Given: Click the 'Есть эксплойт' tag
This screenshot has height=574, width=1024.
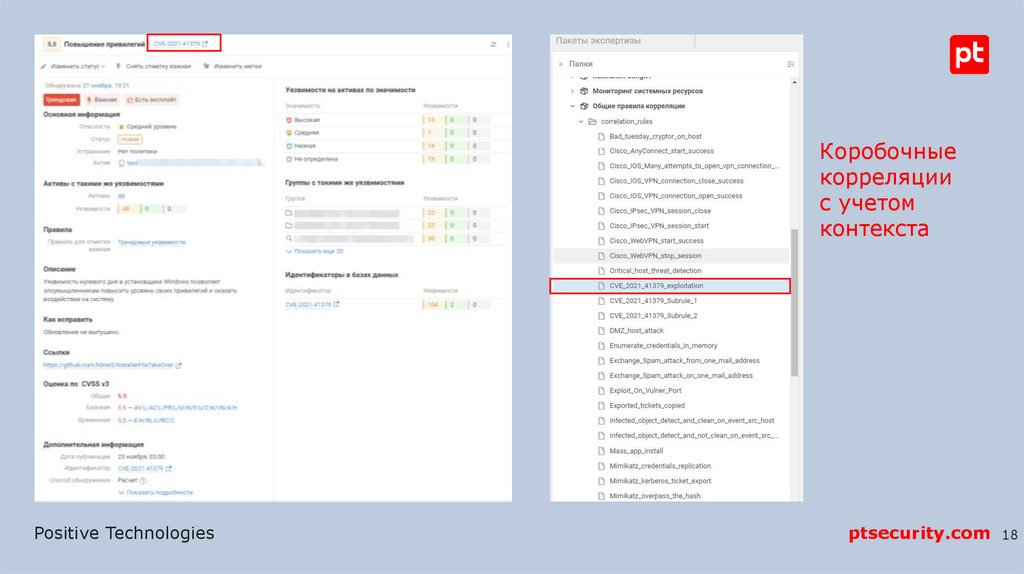Looking at the screenshot, I should (x=152, y=100).
